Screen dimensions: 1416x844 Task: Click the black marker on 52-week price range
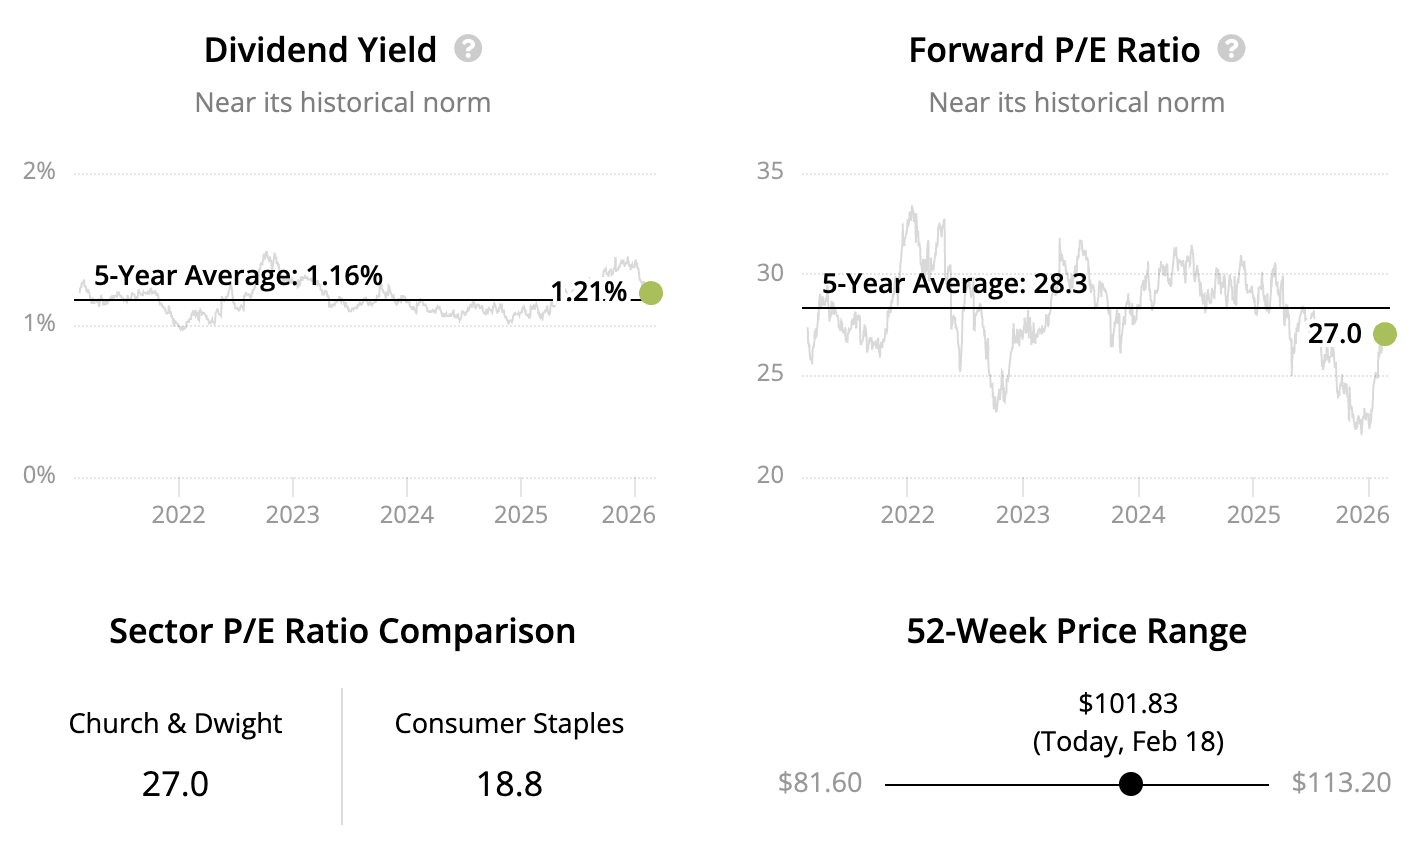point(1131,784)
